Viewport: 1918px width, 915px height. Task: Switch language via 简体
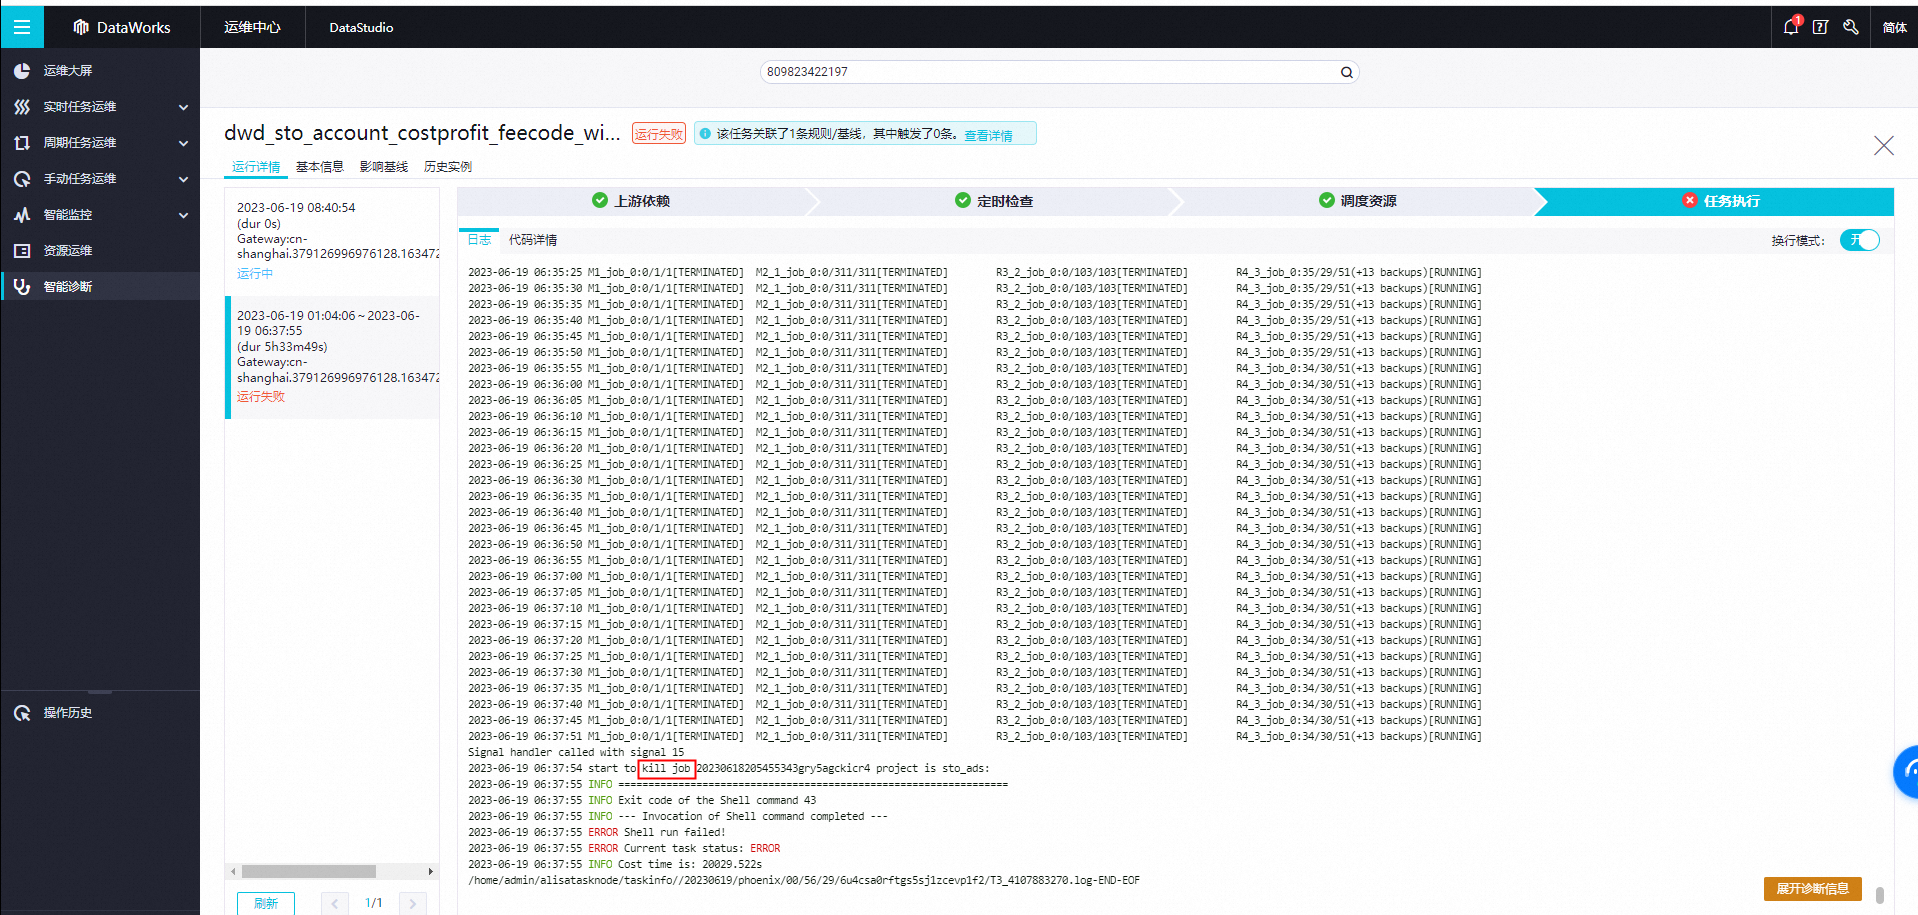pos(1894,28)
